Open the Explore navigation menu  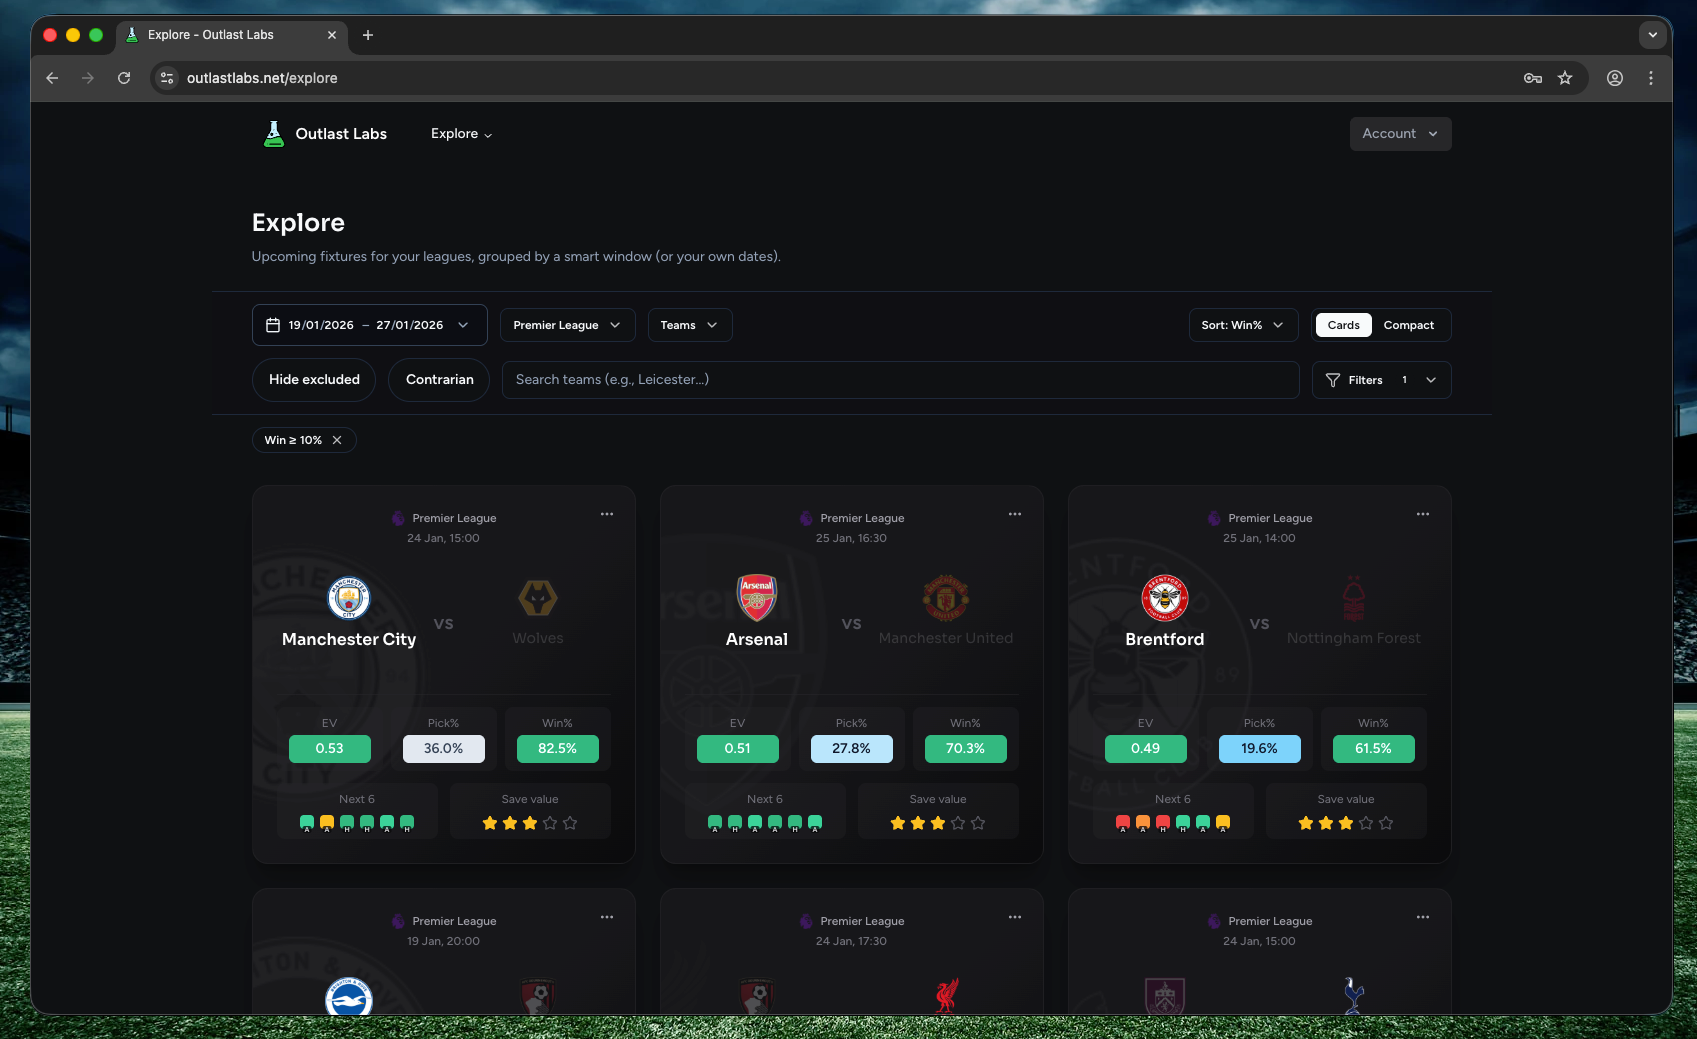pyautogui.click(x=461, y=133)
